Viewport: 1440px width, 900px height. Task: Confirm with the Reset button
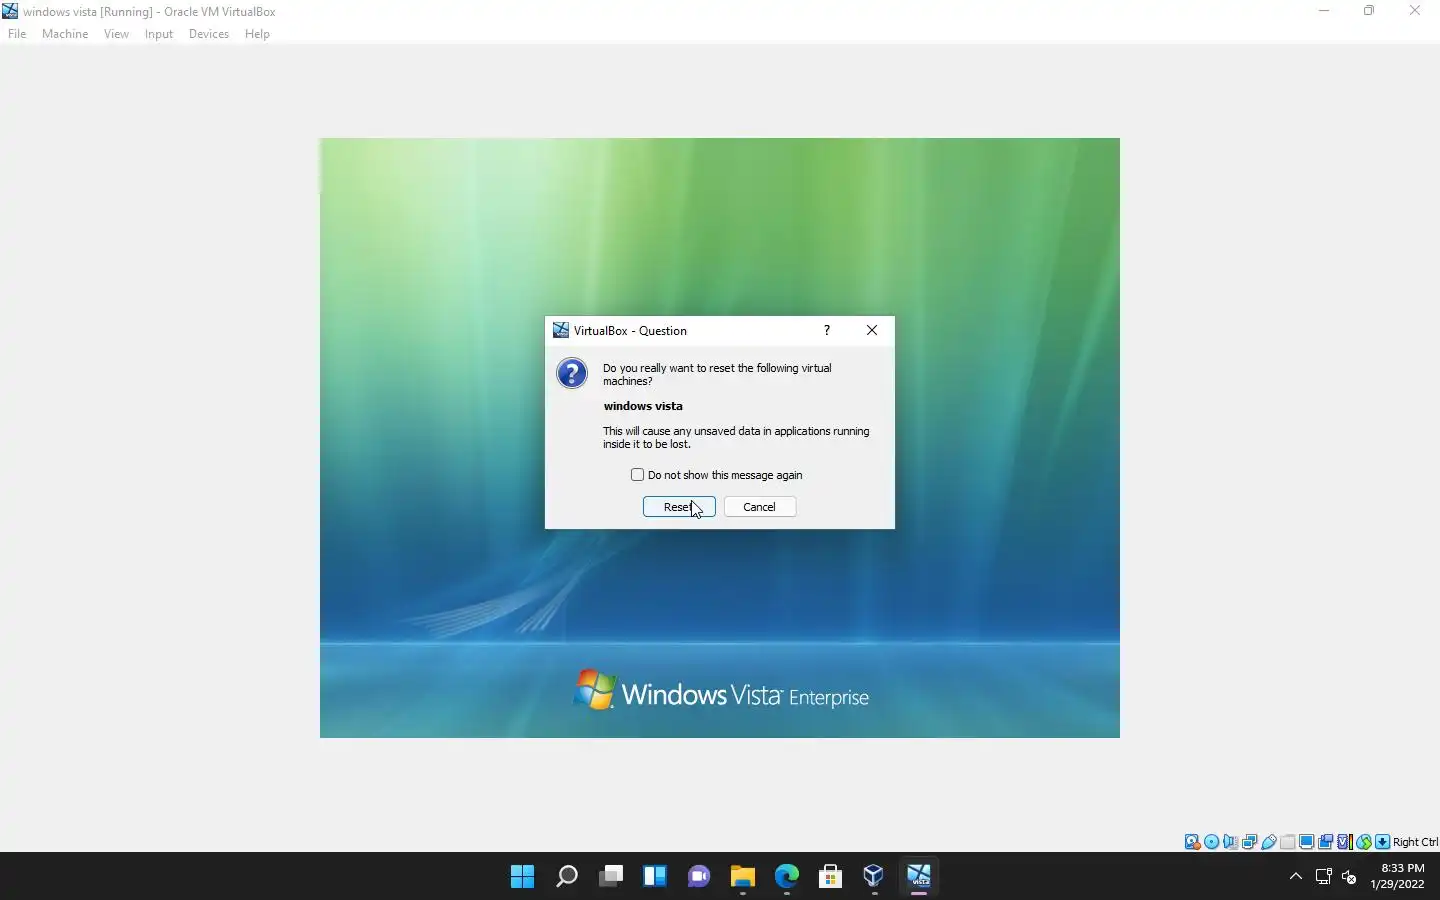tap(679, 507)
